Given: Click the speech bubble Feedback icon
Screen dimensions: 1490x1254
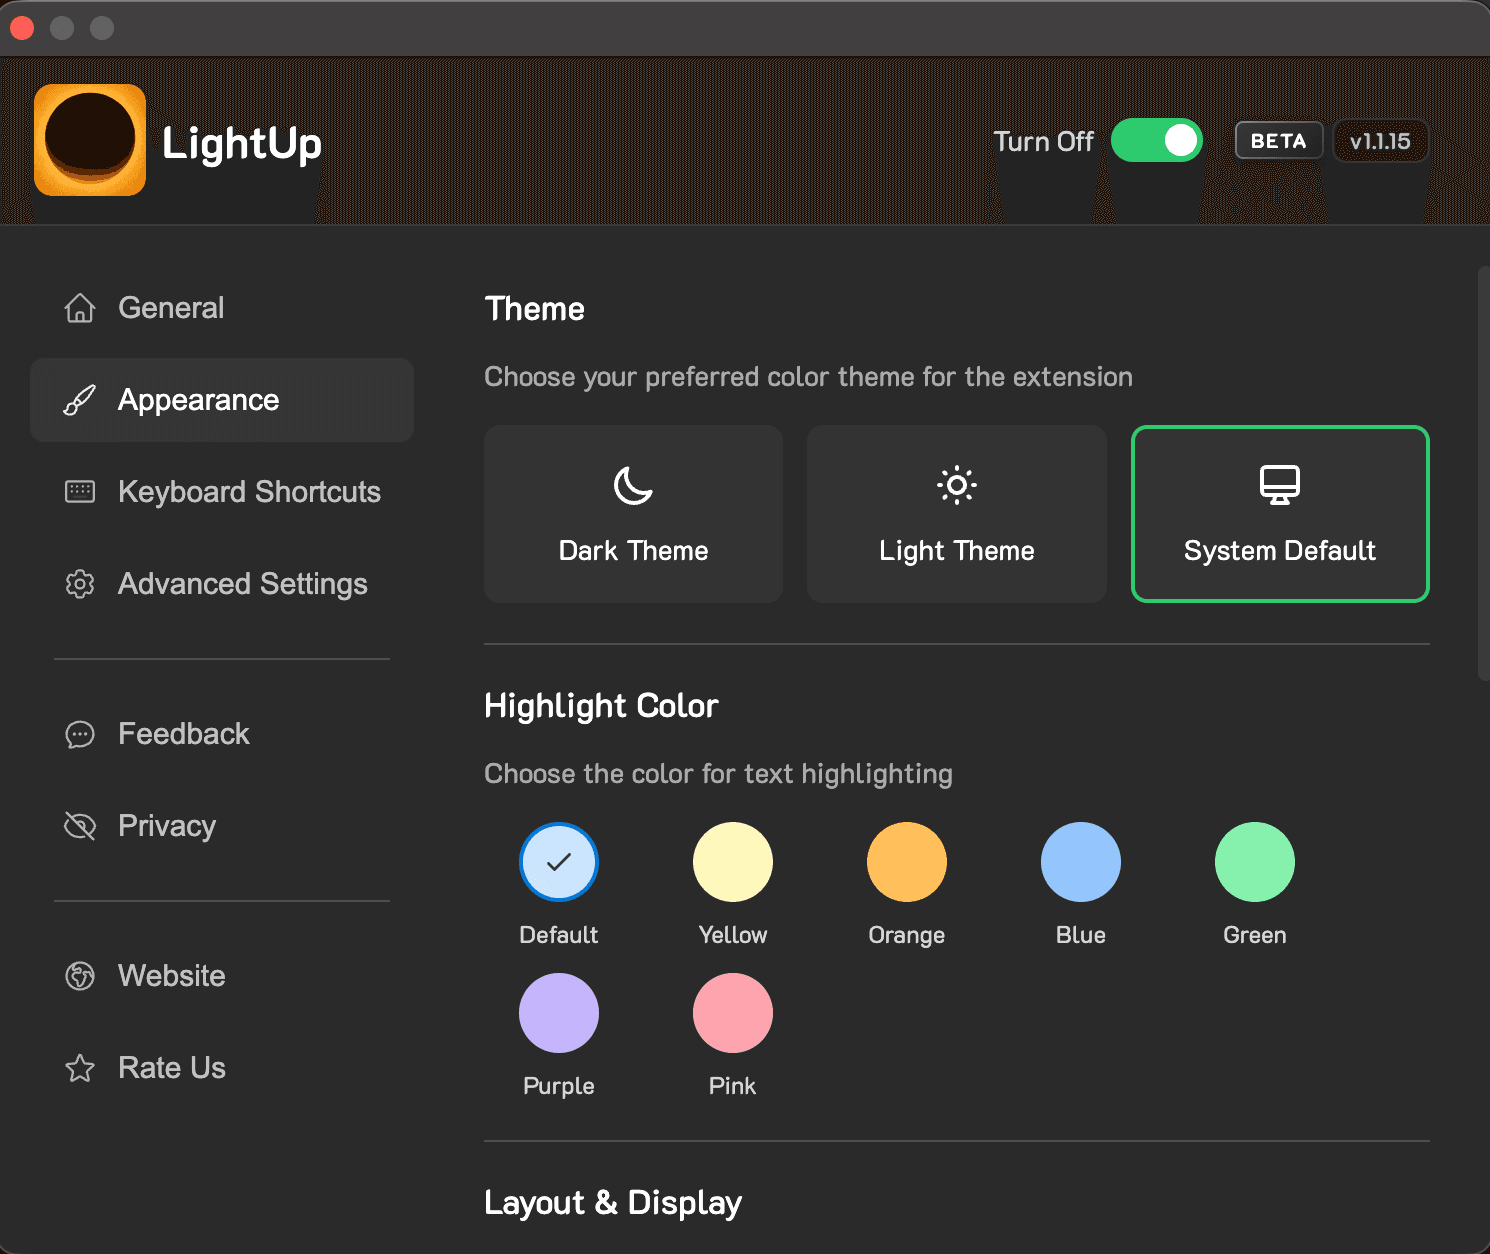Looking at the screenshot, I should coord(79,734).
